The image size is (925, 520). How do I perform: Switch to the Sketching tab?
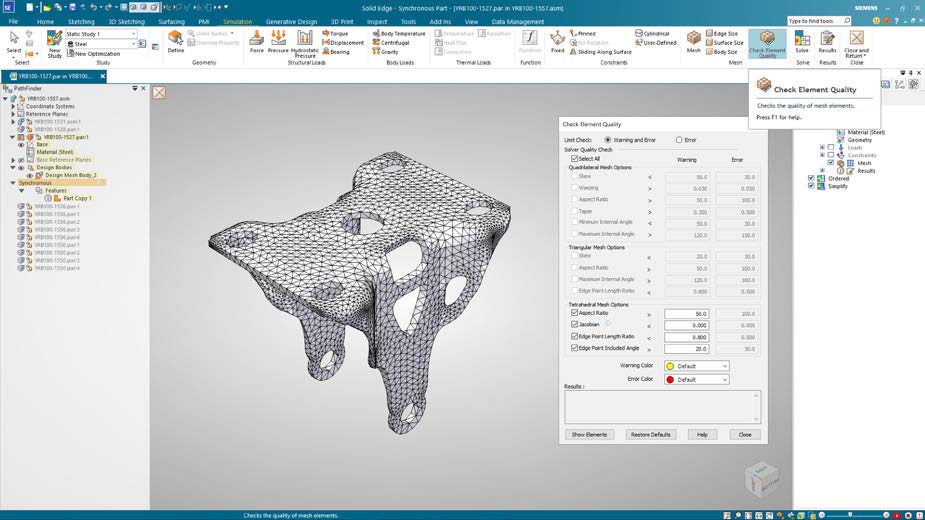click(81, 22)
